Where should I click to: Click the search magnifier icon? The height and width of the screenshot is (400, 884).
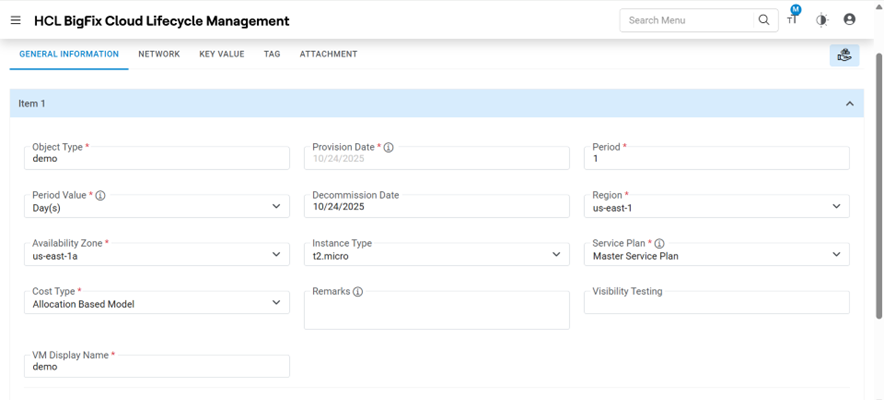tap(764, 20)
